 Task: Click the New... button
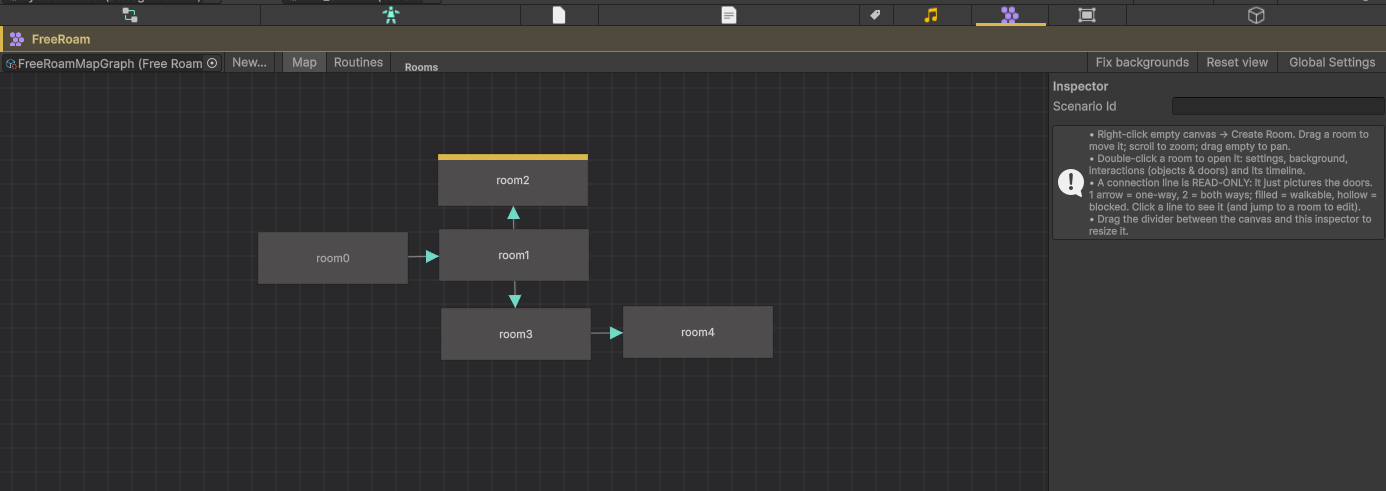pos(249,62)
